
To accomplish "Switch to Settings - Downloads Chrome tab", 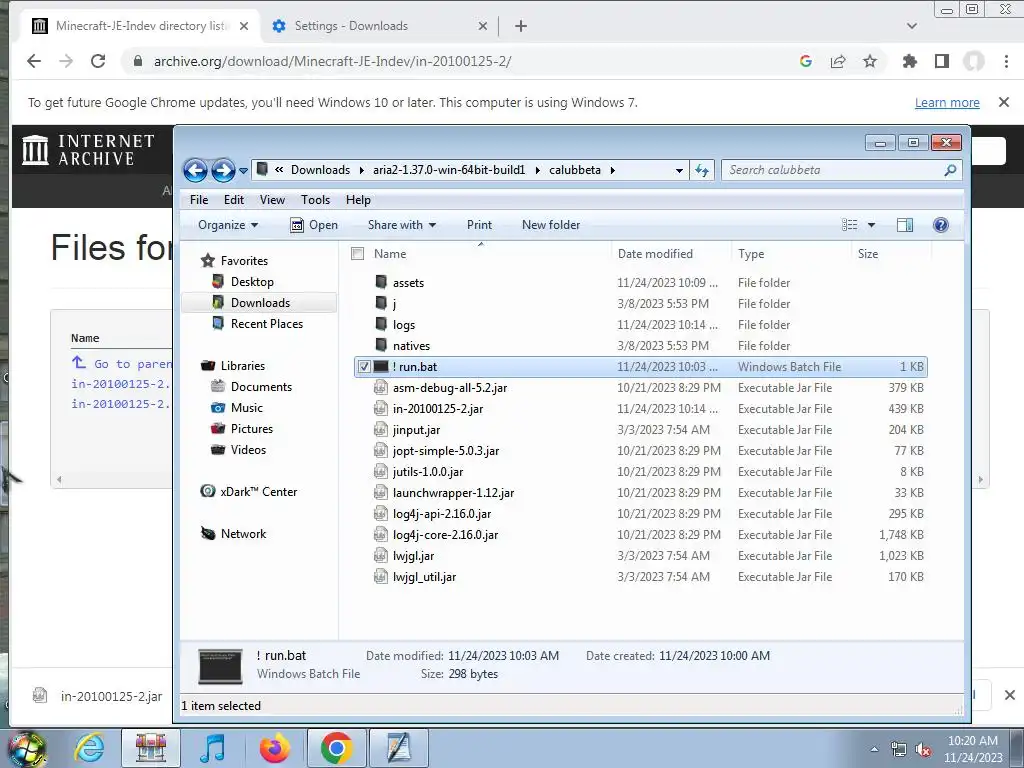I will [x=351, y=26].
